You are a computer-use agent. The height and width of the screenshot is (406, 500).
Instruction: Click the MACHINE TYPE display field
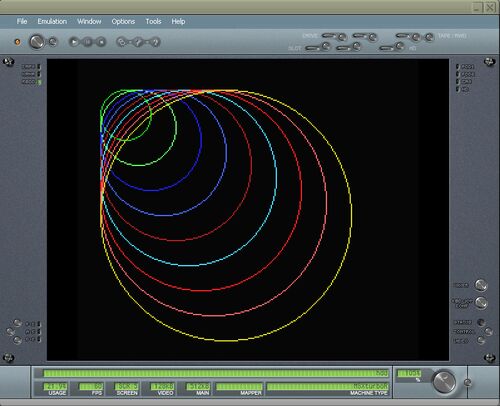(x=328, y=386)
